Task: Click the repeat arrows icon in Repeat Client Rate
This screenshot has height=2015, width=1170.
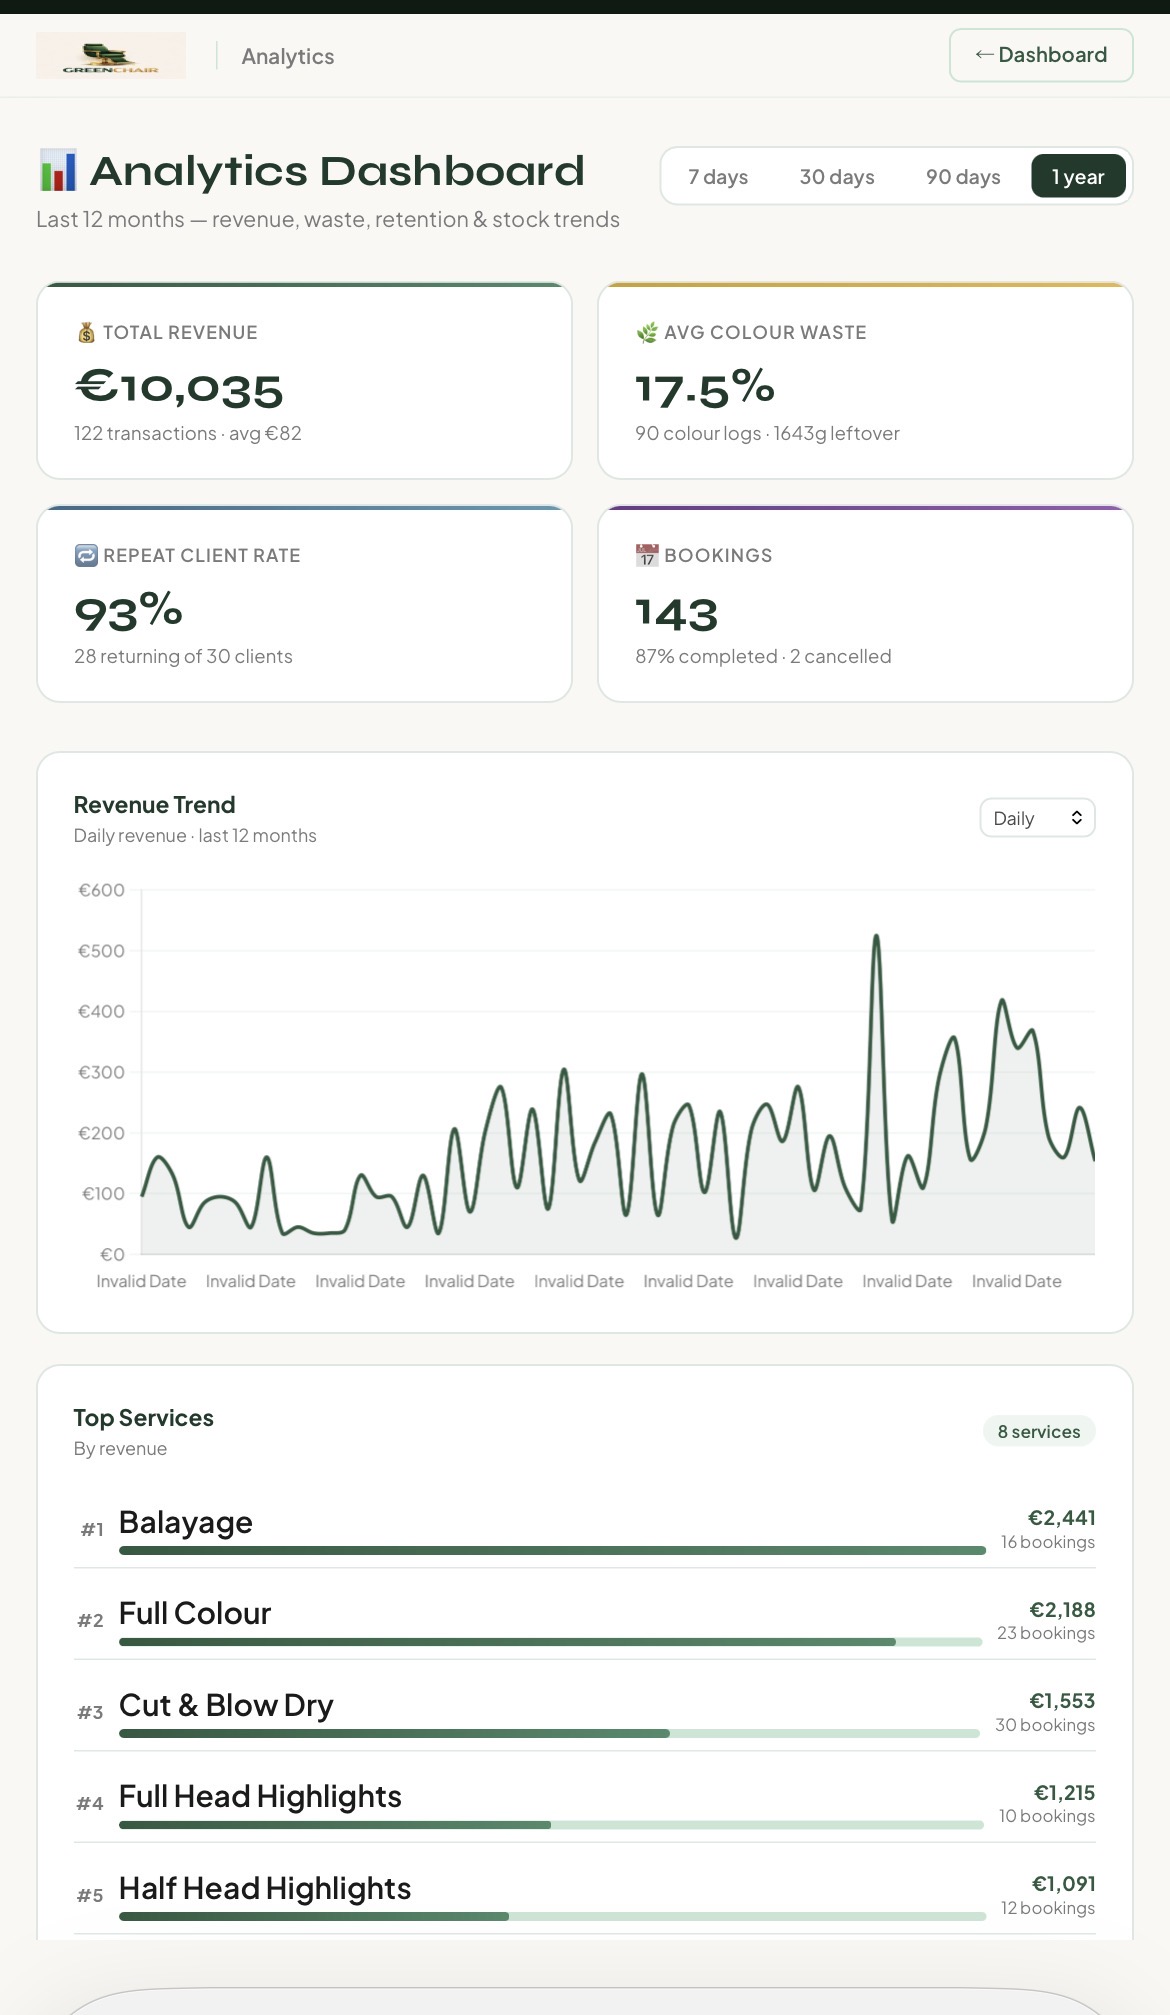Action: pos(86,556)
